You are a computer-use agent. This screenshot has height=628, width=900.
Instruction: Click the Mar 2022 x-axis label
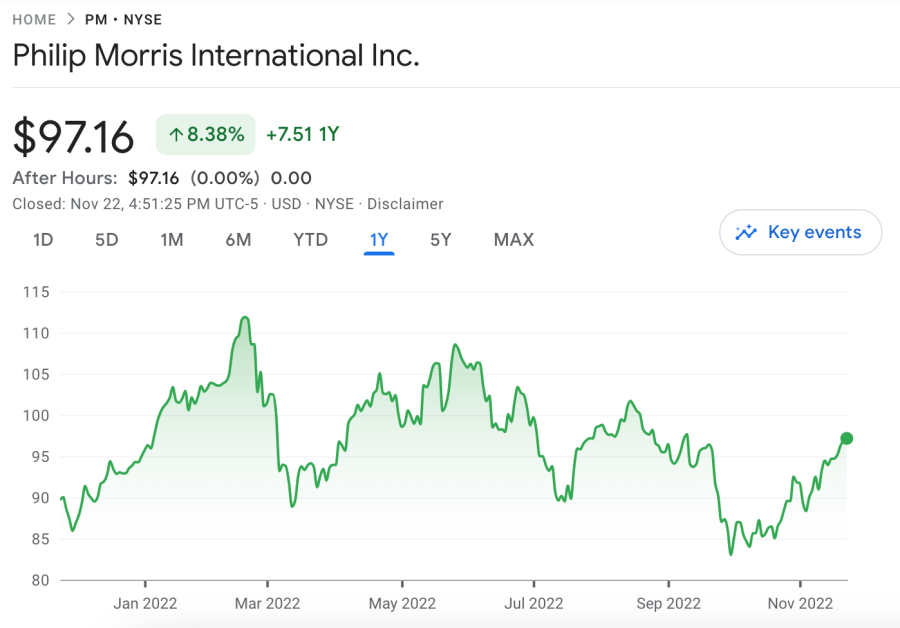267,603
